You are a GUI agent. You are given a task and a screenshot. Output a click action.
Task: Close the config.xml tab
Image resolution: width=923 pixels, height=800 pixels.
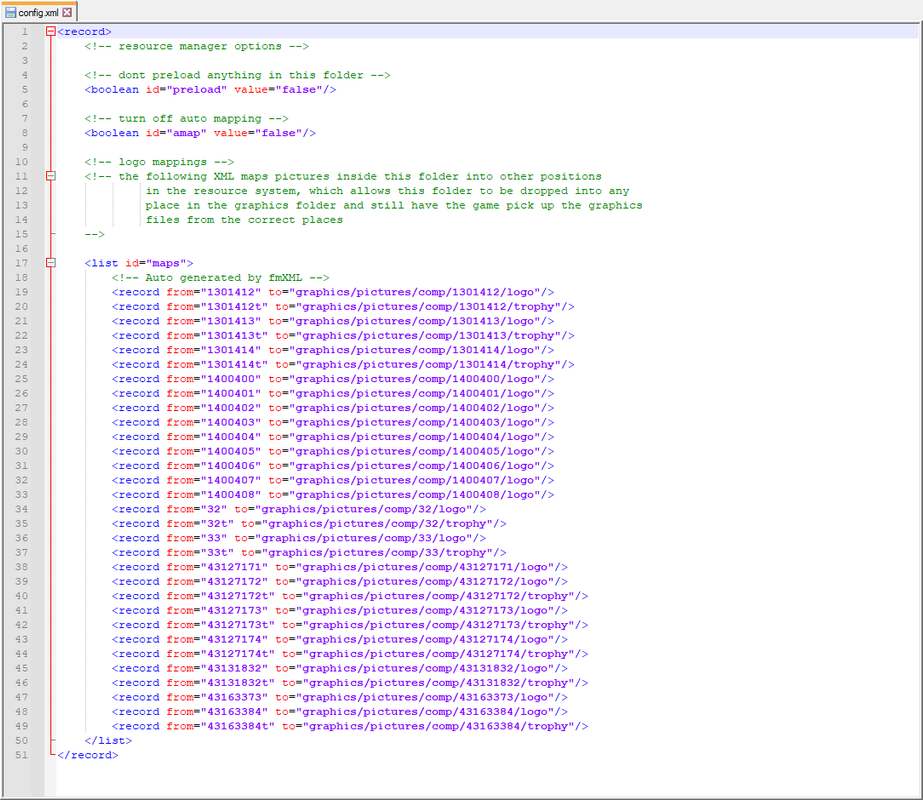point(67,12)
